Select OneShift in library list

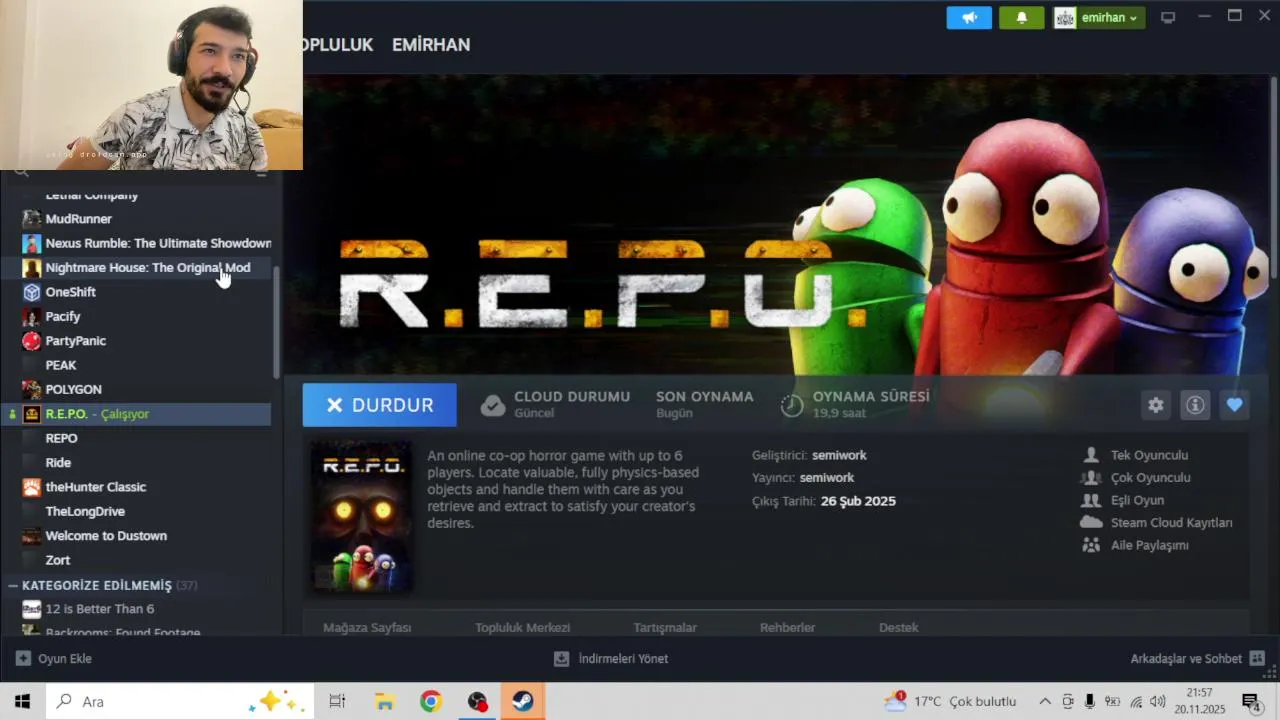[x=137, y=292]
